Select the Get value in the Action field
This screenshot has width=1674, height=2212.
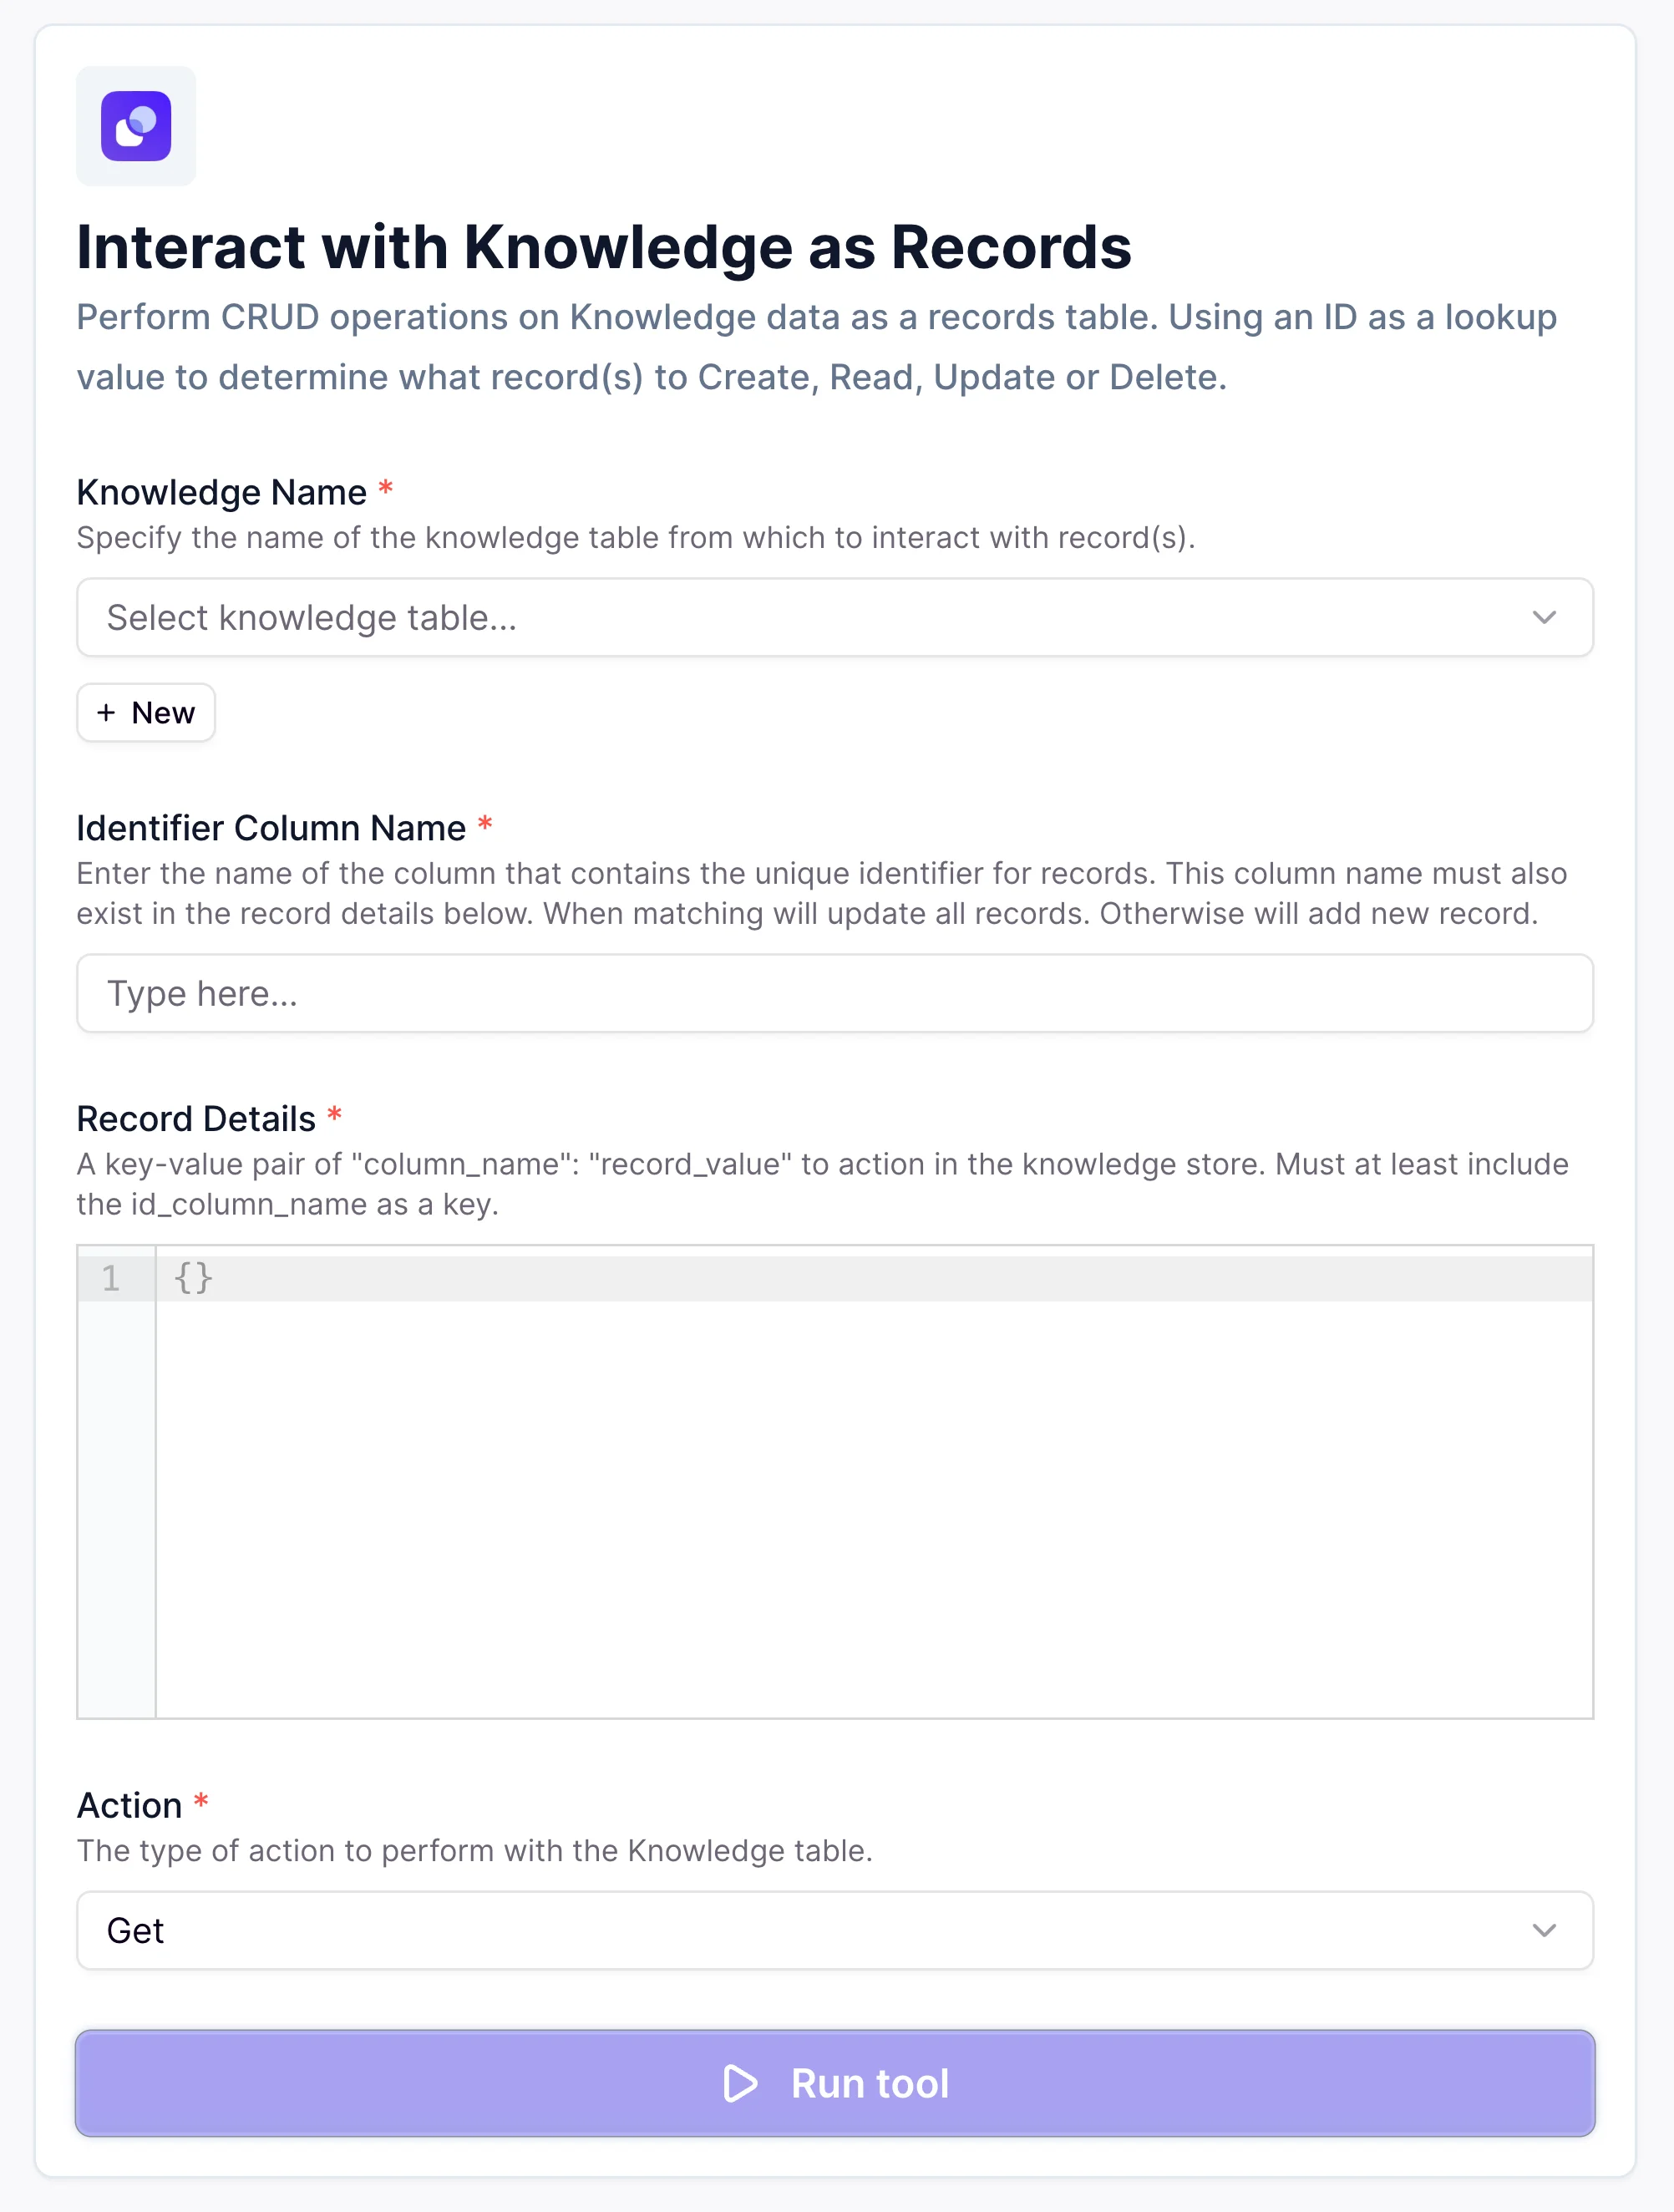[x=137, y=1931]
